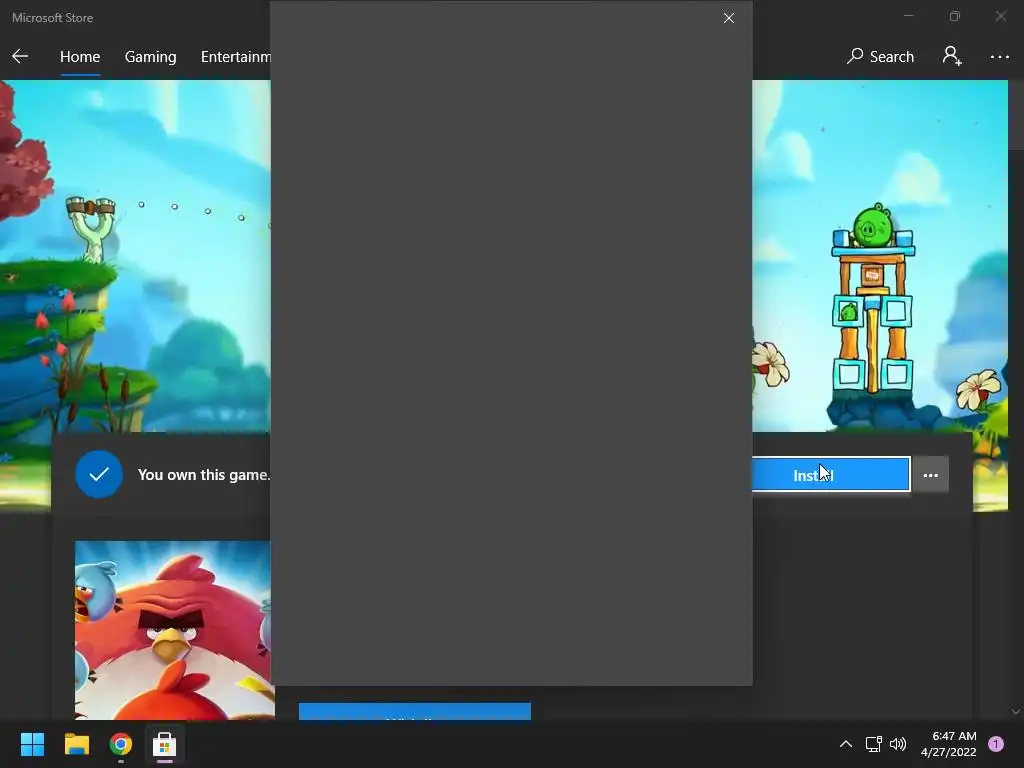Open the volume speaker icon
Image resolution: width=1024 pixels, height=768 pixels.
point(898,744)
